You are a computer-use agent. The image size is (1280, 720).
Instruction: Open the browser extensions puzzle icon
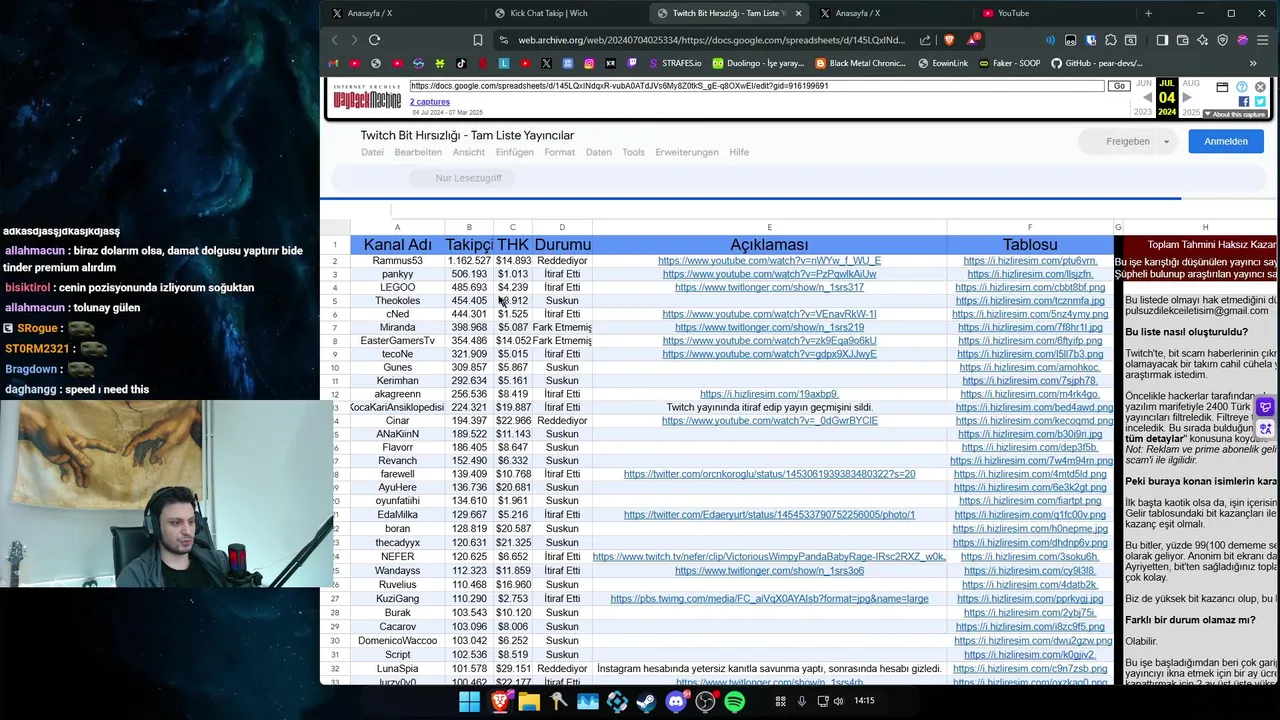pos(1110,40)
